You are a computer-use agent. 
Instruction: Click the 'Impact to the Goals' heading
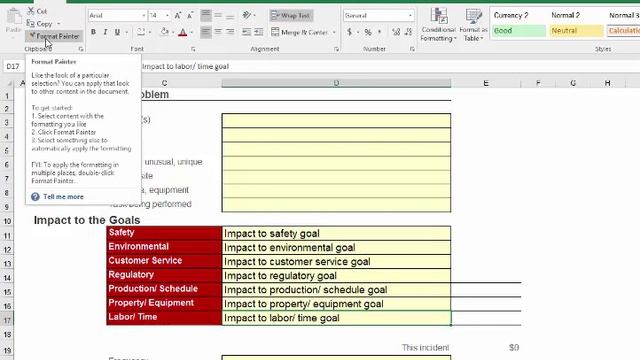87,220
